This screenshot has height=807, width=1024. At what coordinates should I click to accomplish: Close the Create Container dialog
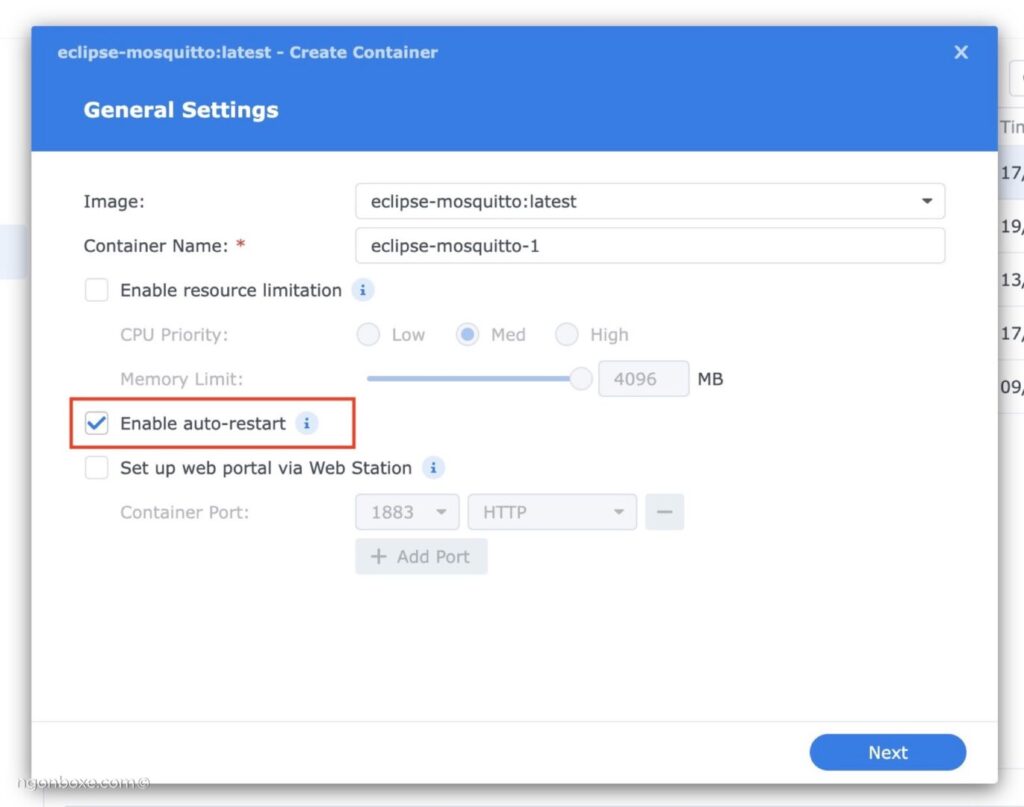pos(961,52)
